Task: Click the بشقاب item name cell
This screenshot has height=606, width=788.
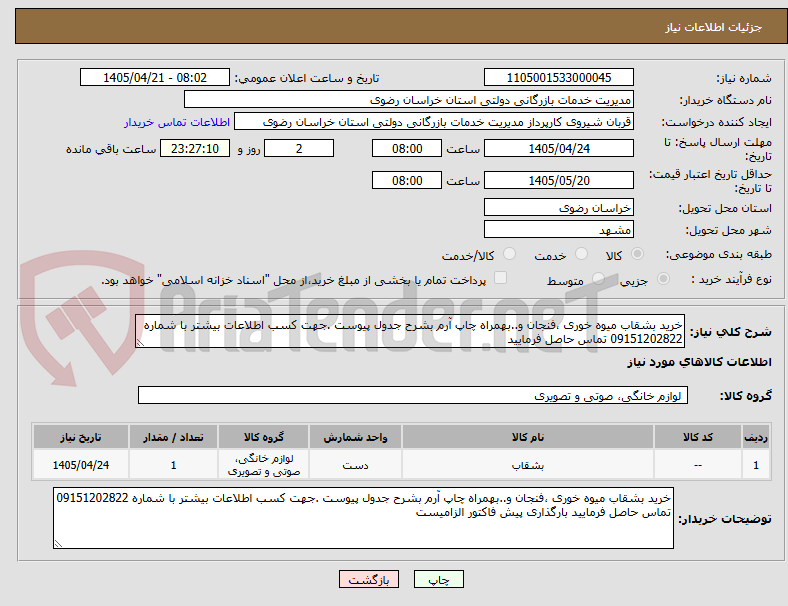Action: click(528, 465)
